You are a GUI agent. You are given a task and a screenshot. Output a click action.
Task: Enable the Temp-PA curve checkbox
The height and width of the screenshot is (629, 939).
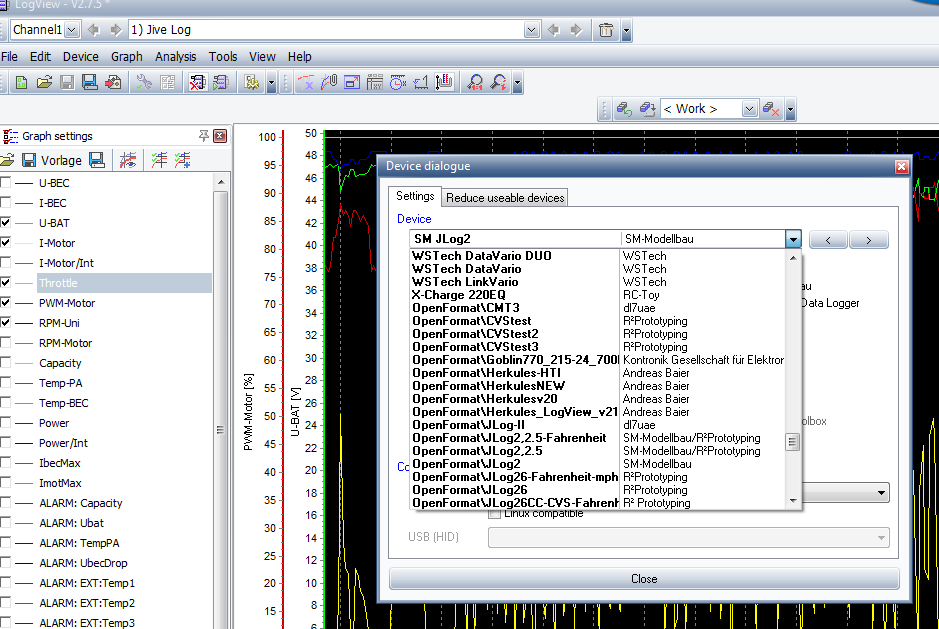point(5,382)
